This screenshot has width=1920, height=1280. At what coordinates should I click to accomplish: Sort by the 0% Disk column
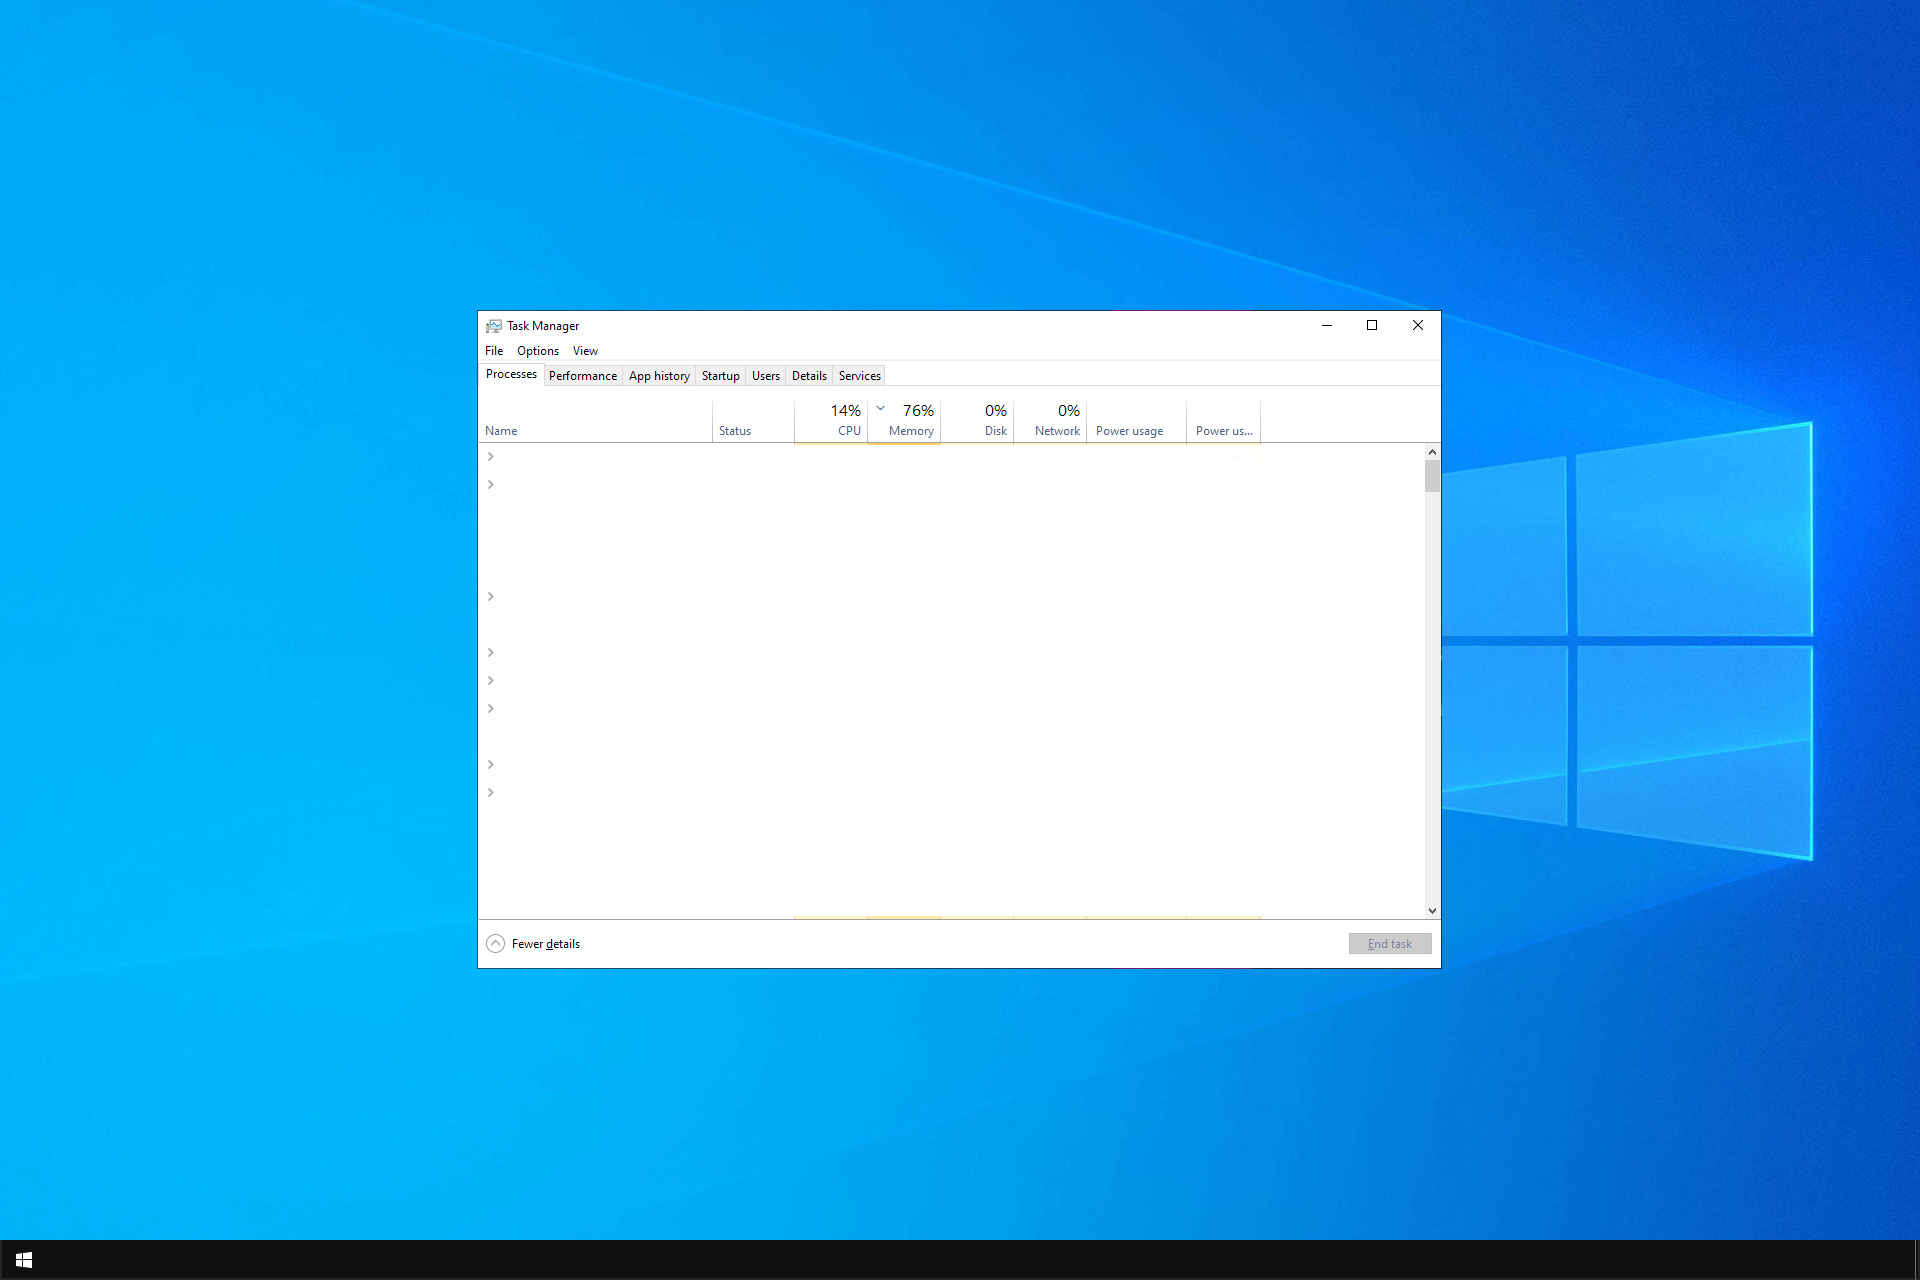click(x=977, y=422)
